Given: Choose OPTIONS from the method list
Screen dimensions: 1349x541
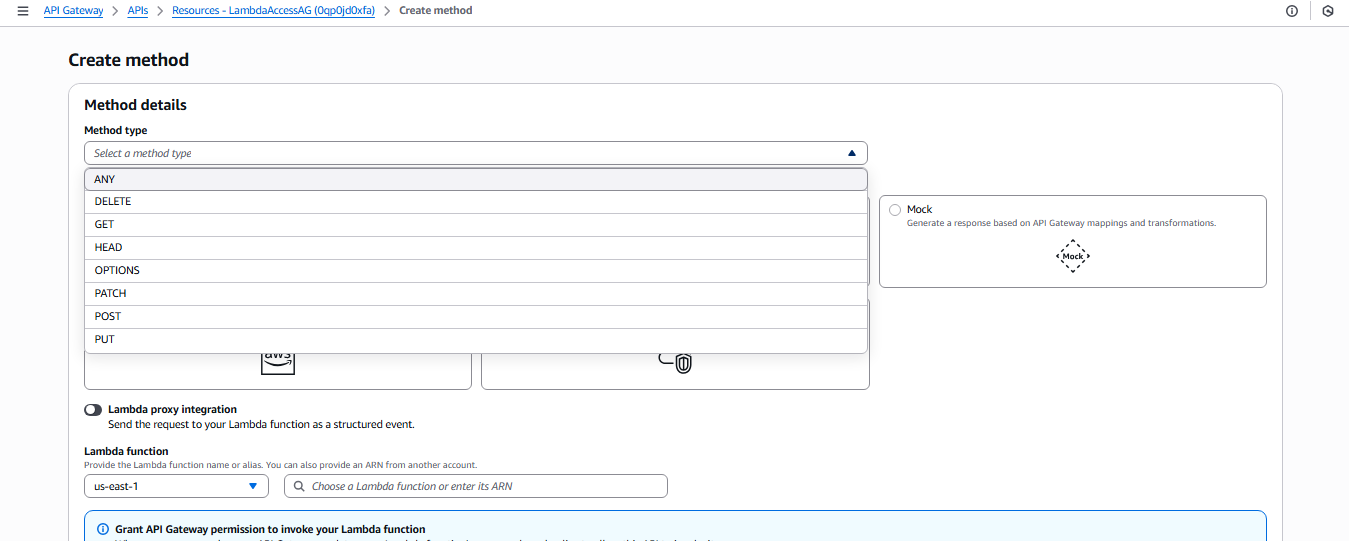Looking at the screenshot, I should point(476,271).
